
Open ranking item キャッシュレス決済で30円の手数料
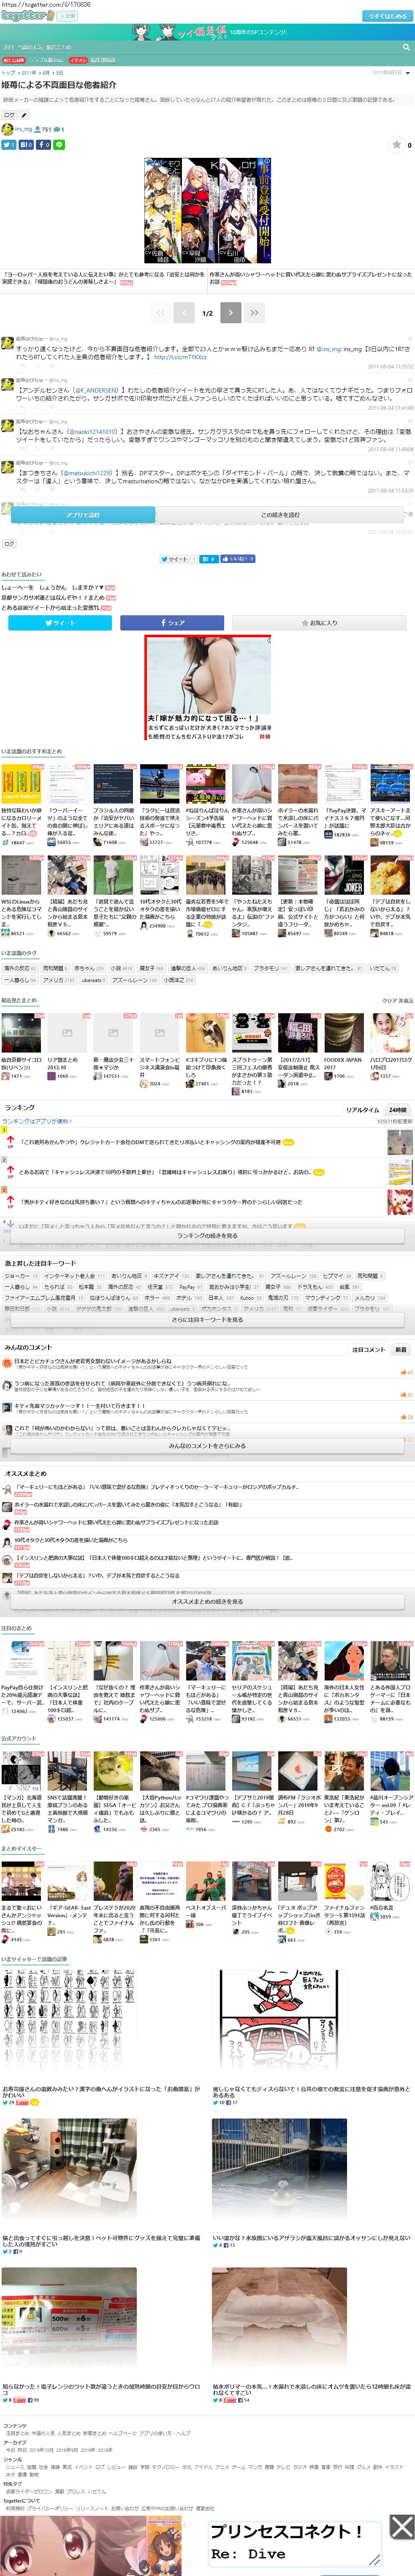pyautogui.click(x=165, y=1172)
